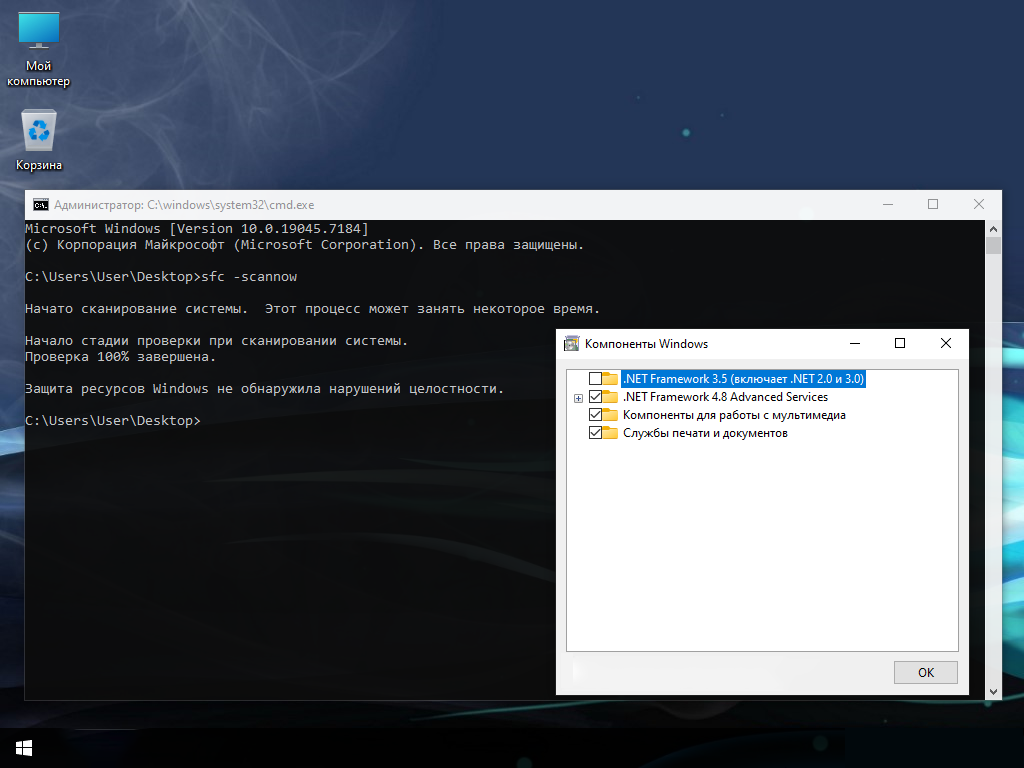Select the Корзина recycle bin icon
The image size is (1024, 768).
click(39, 140)
